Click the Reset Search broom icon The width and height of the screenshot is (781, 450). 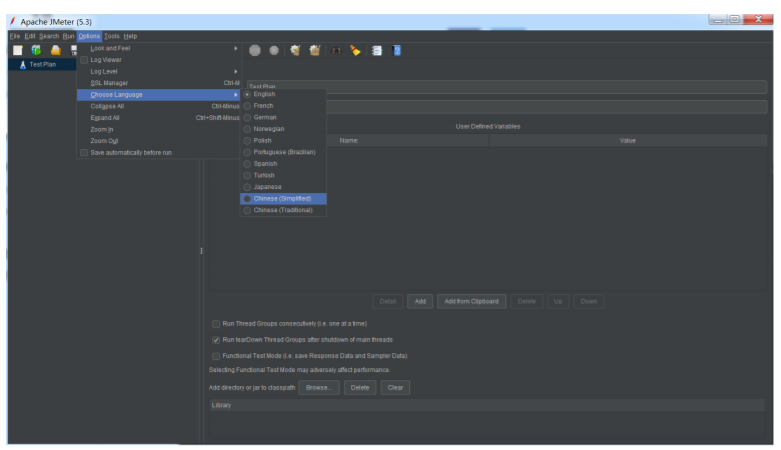[x=355, y=50]
